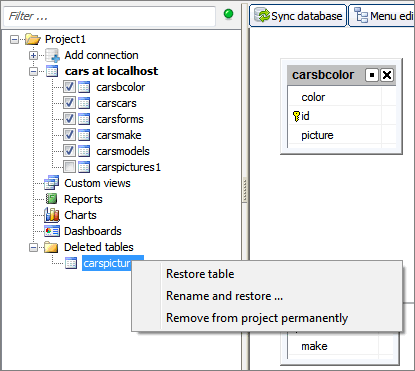Open Reports in the tree
The image size is (415, 371).
(x=83, y=199)
